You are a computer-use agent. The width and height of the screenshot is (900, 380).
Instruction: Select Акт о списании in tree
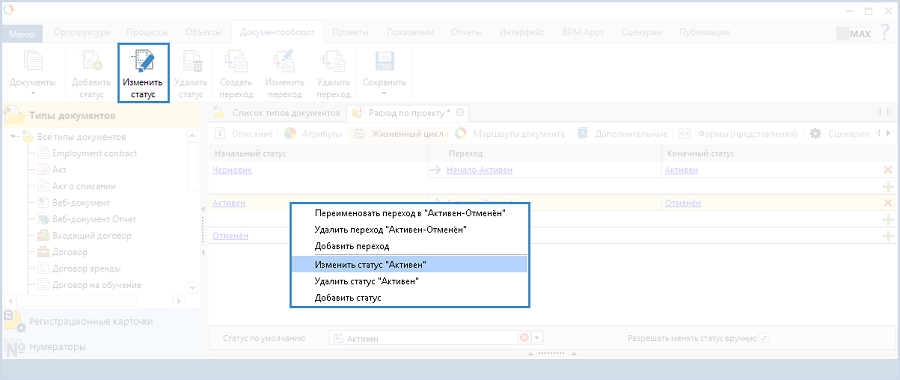point(84,186)
